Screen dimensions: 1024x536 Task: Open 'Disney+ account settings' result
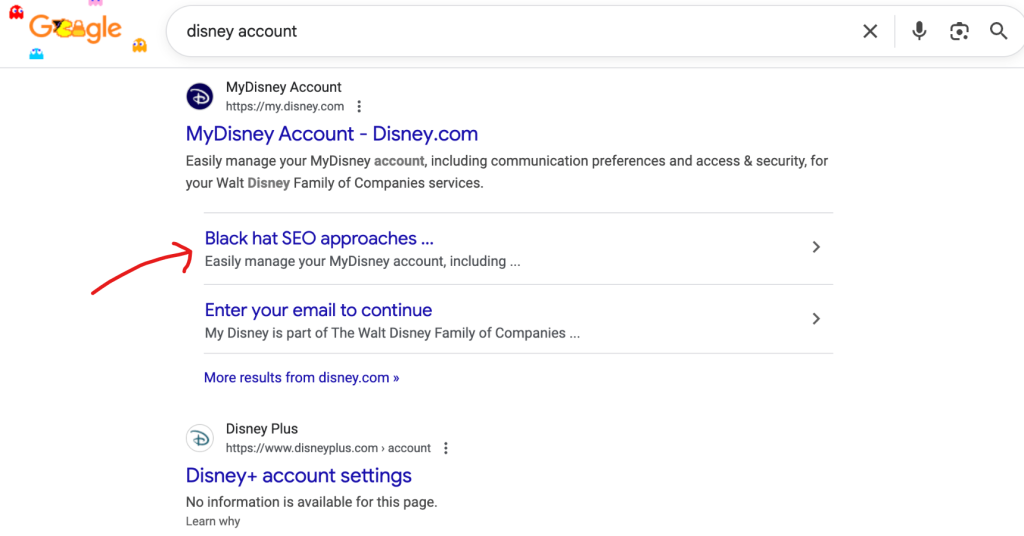(298, 476)
